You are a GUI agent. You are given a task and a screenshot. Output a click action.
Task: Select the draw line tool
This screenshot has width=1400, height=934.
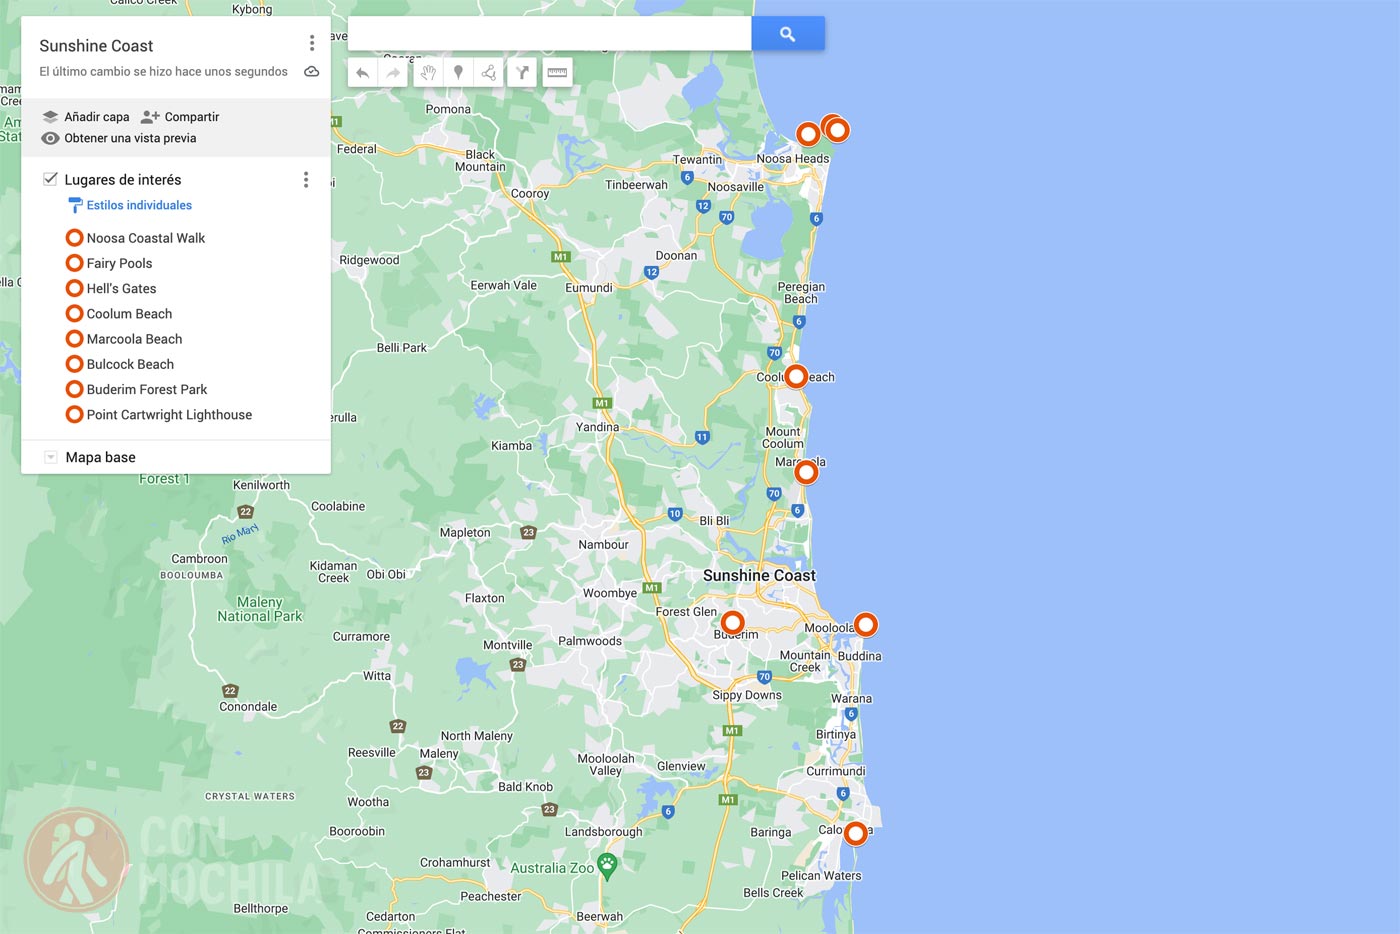coord(488,71)
